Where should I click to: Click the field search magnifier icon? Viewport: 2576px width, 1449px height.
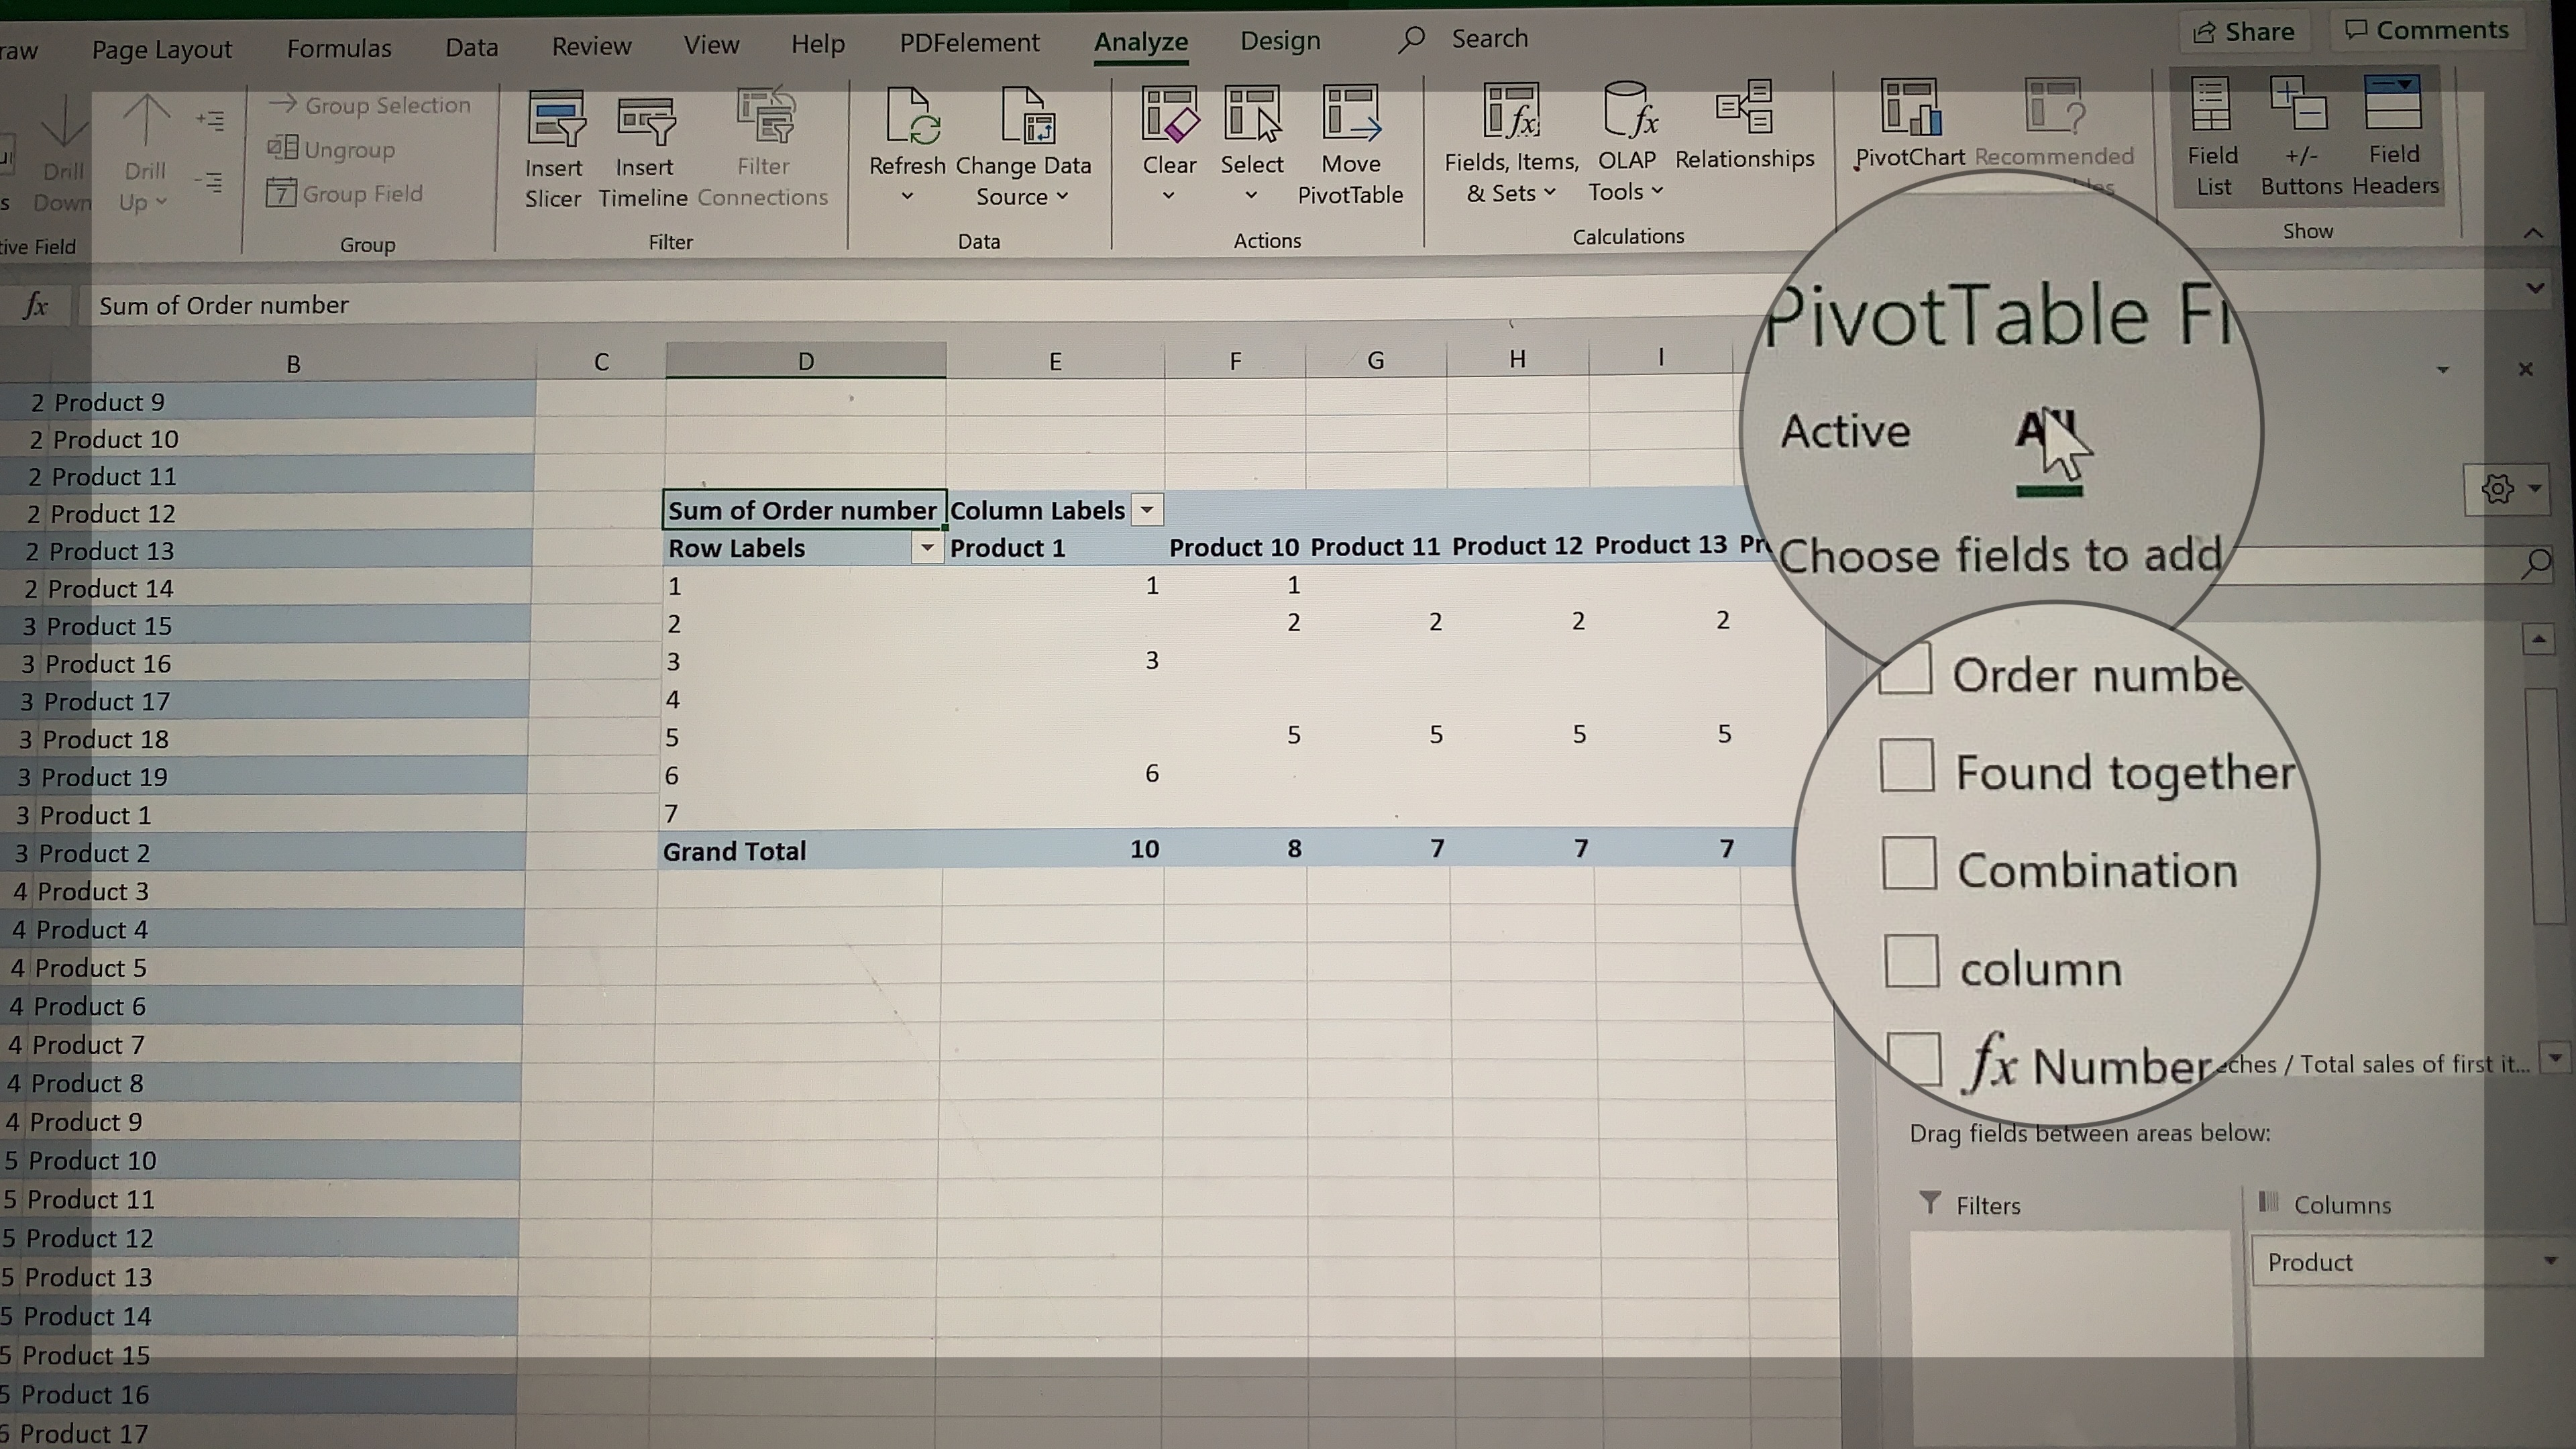click(2536, 563)
